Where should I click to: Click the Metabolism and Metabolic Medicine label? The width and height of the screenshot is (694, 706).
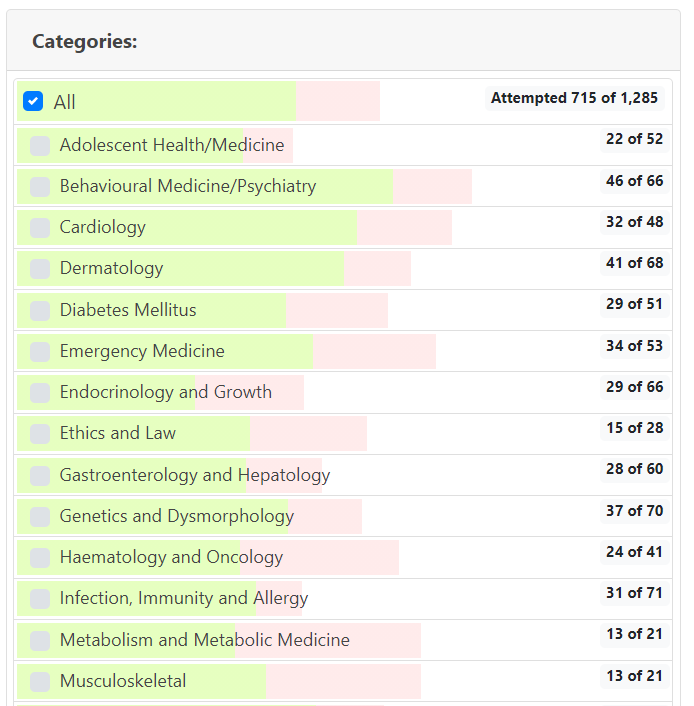(204, 640)
